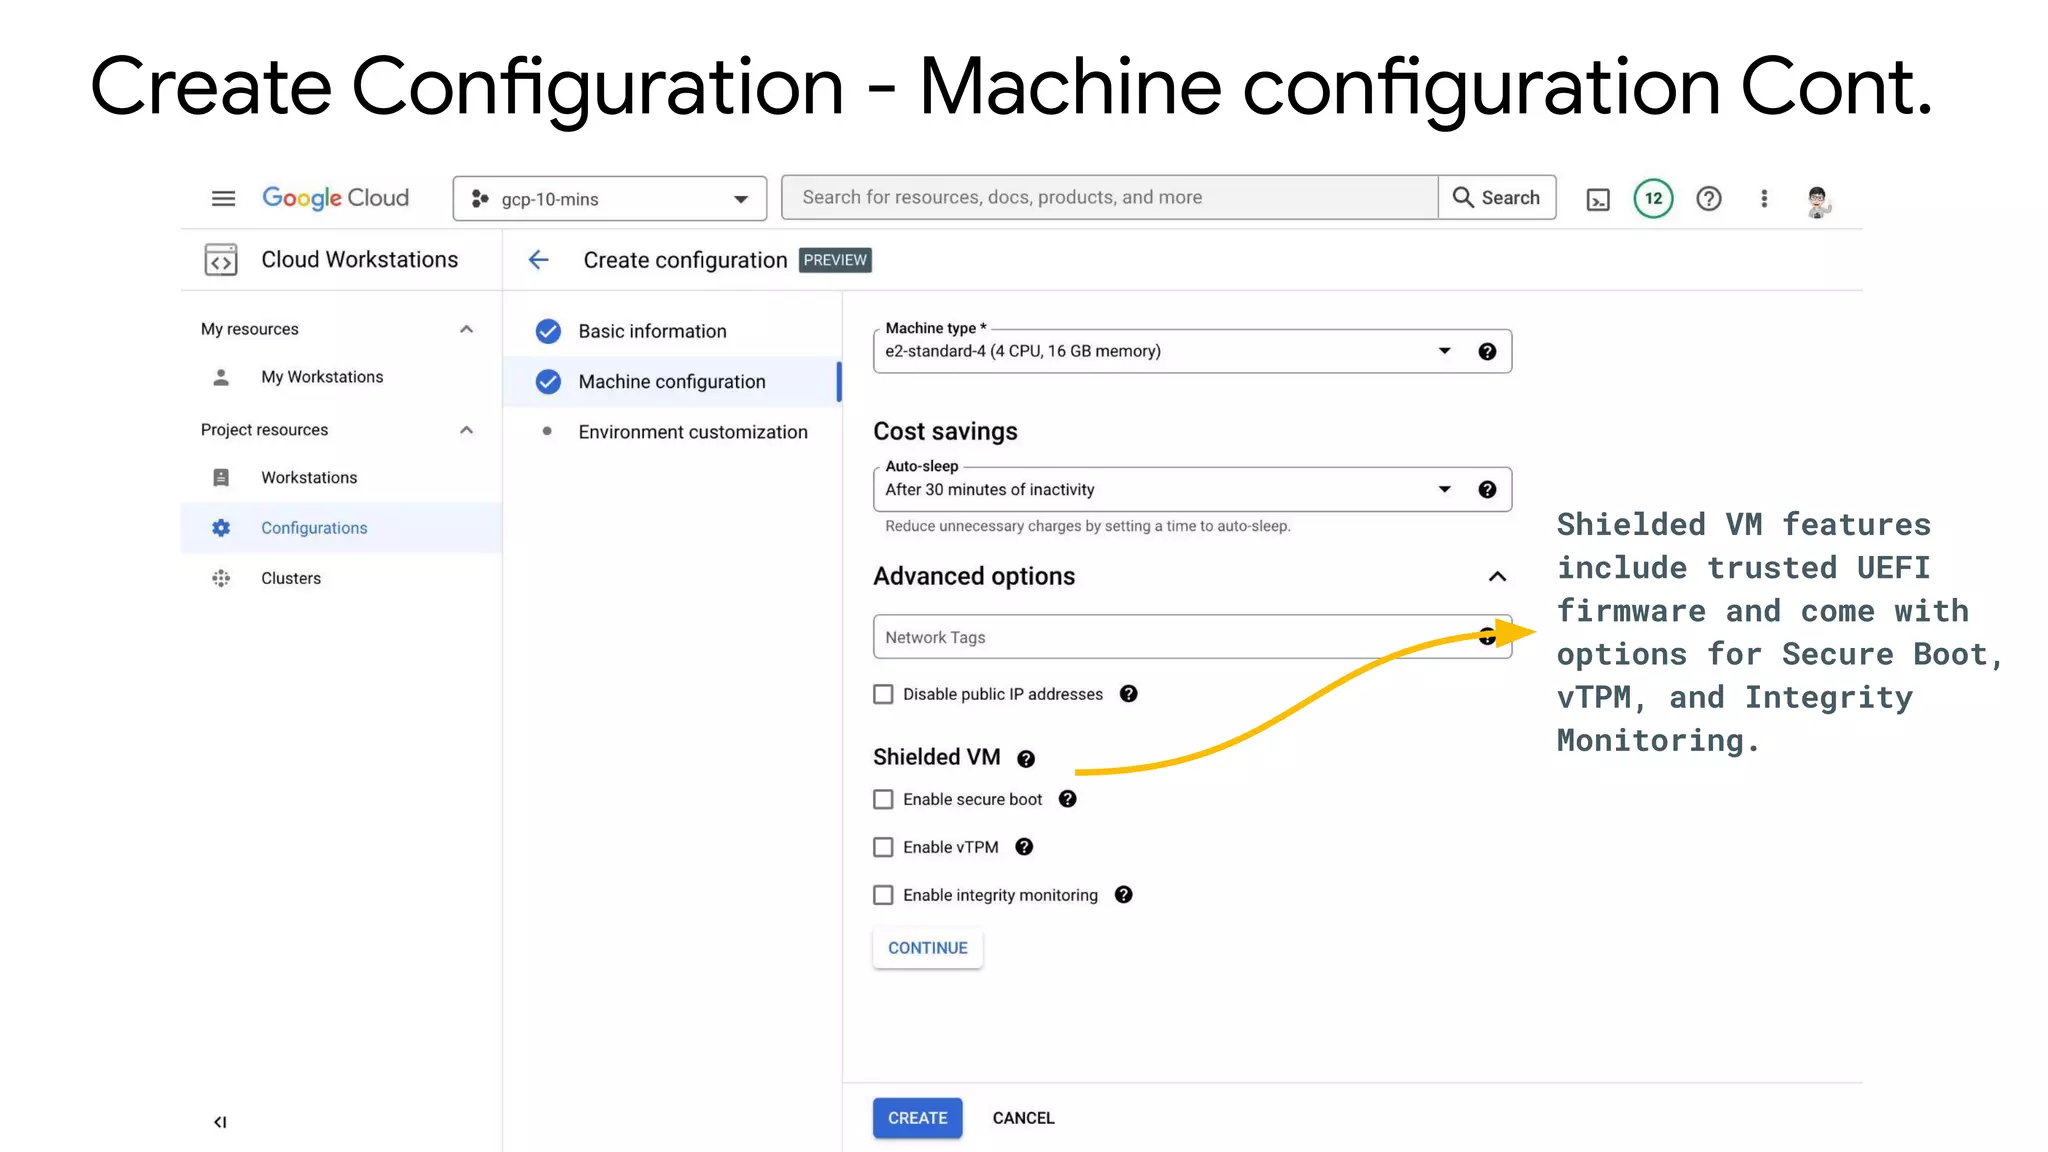Click the PREVIEW badge
Image resolution: width=2048 pixels, height=1152 pixels.
[835, 260]
